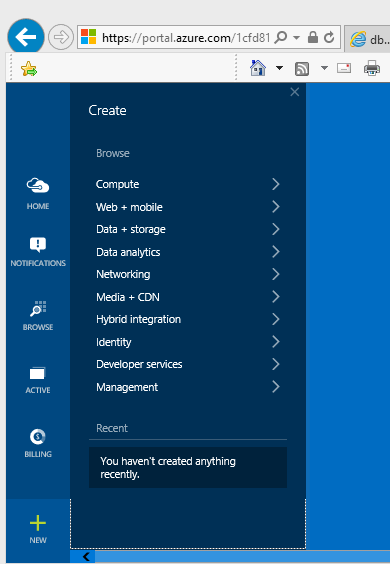Click the address bar search magnifier icon

coord(281,37)
